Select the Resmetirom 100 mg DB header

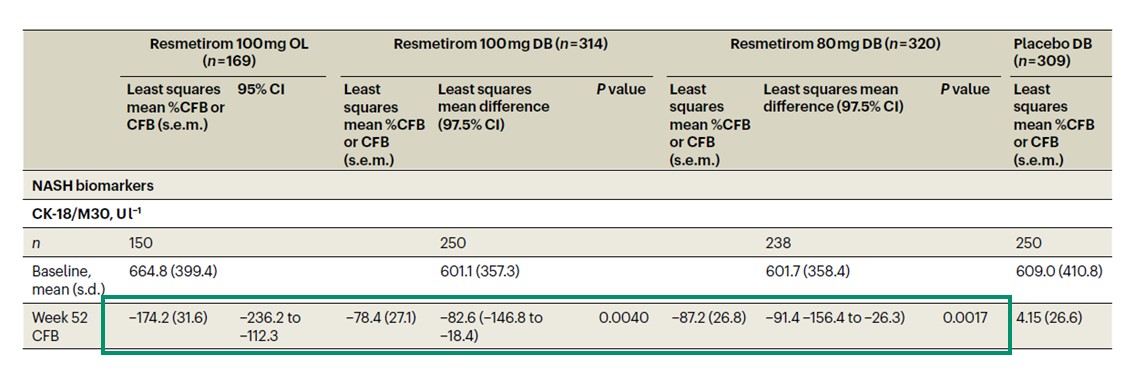(x=500, y=44)
